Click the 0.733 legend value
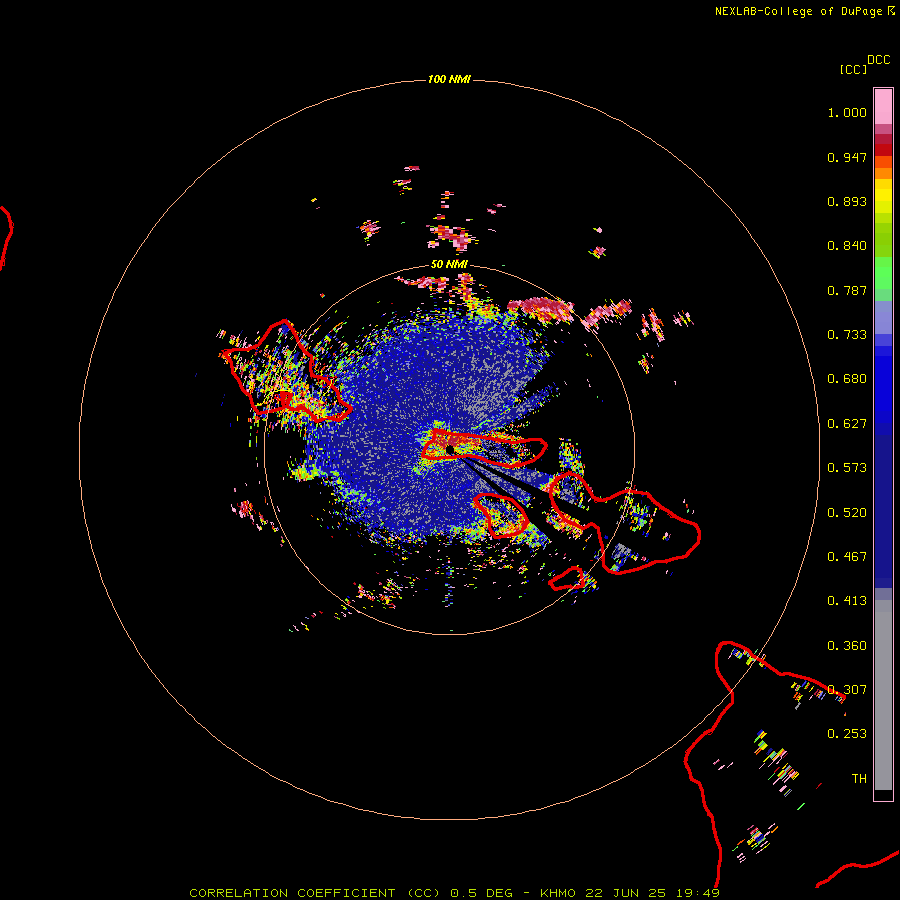This screenshot has height=900, width=900. pos(847,335)
